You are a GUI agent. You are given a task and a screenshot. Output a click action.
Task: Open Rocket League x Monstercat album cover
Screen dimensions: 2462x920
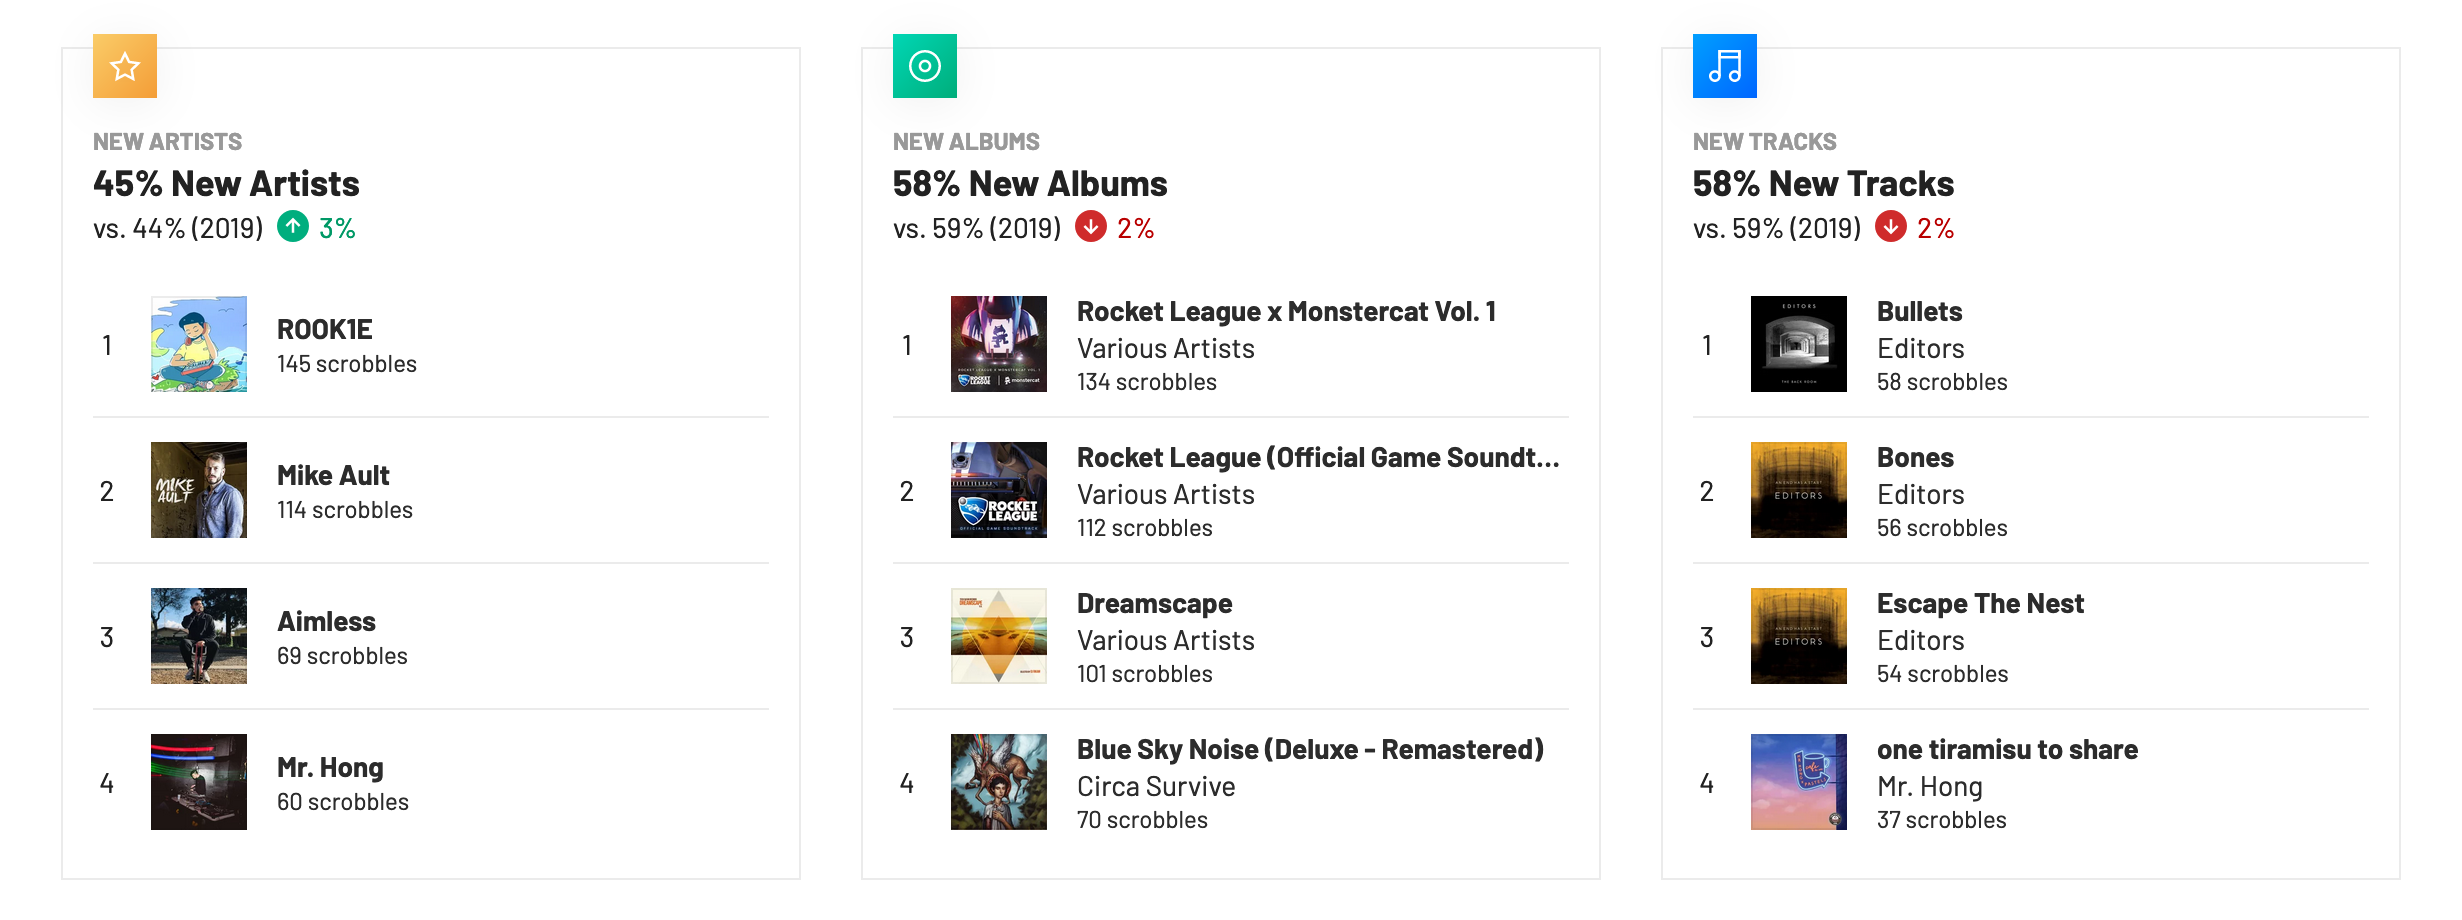coord(999,344)
